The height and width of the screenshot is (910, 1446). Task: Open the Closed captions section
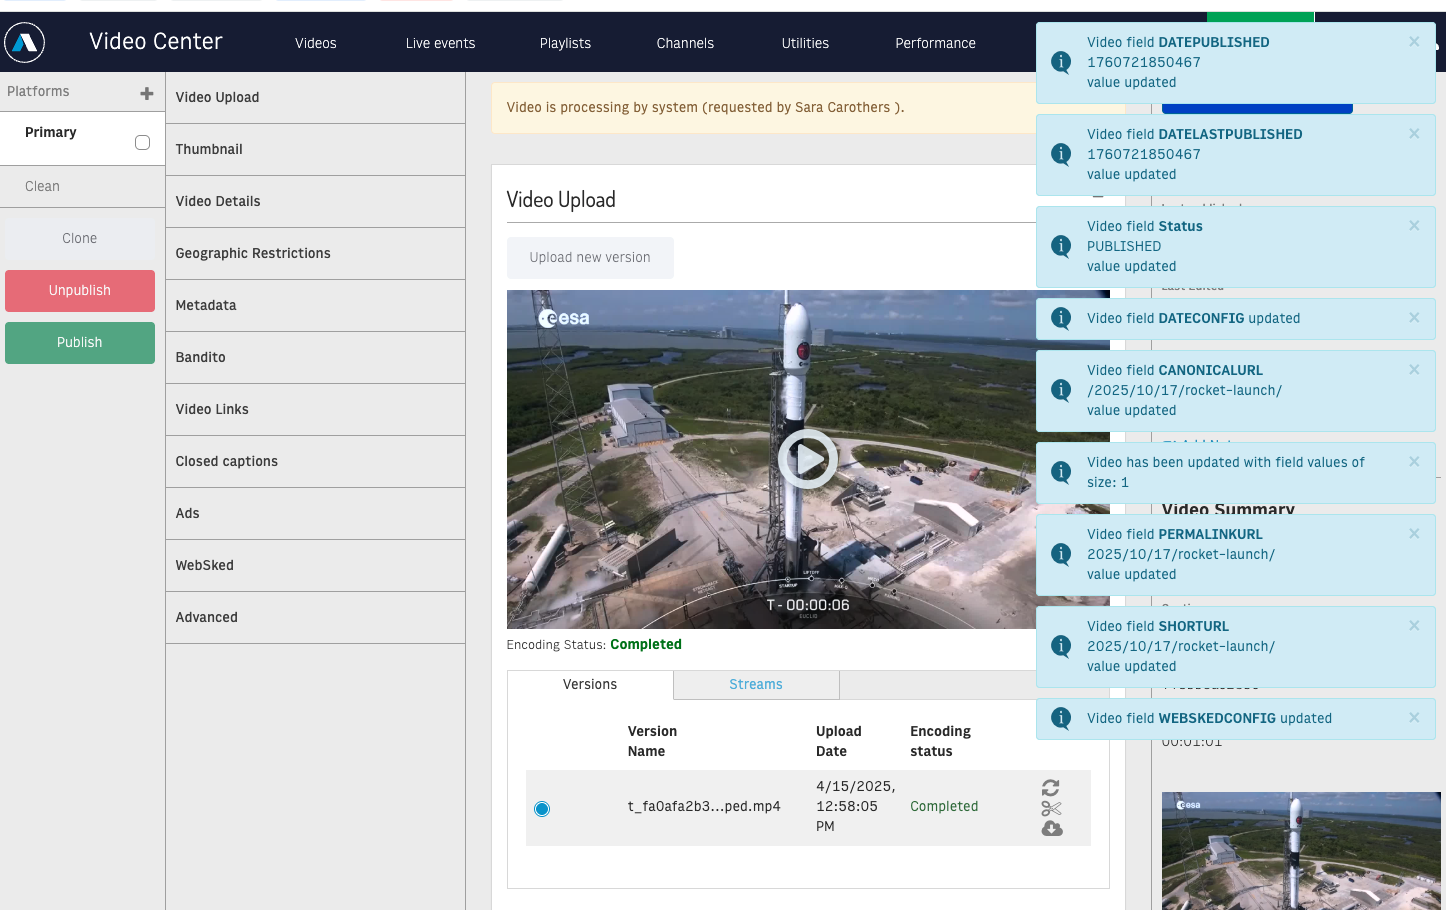(315, 462)
